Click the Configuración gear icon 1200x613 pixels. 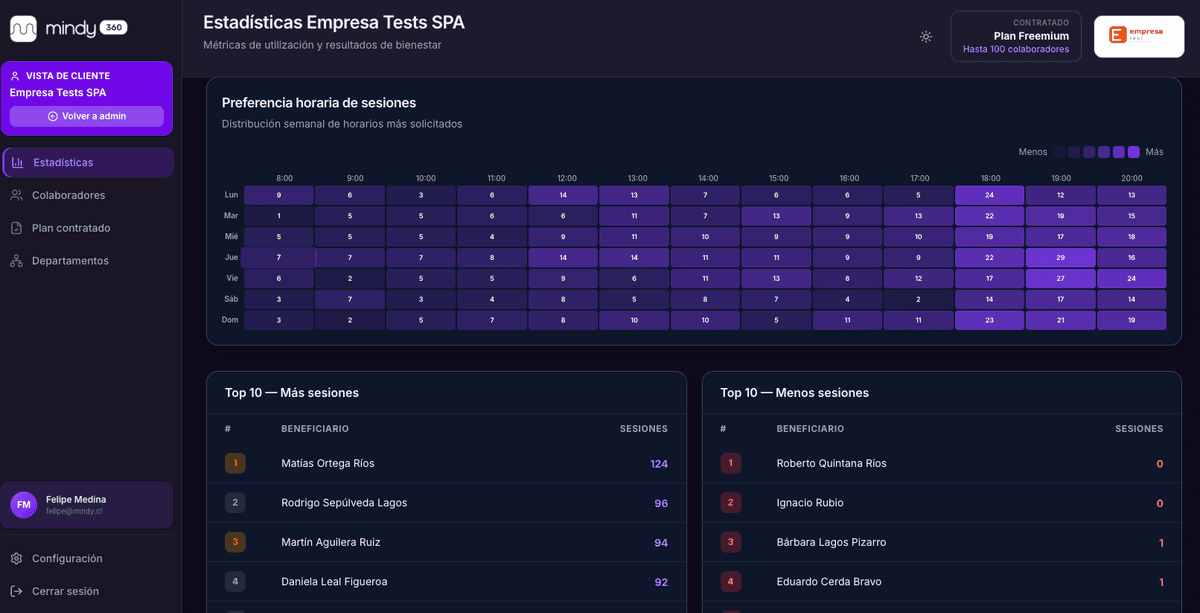coord(16,558)
